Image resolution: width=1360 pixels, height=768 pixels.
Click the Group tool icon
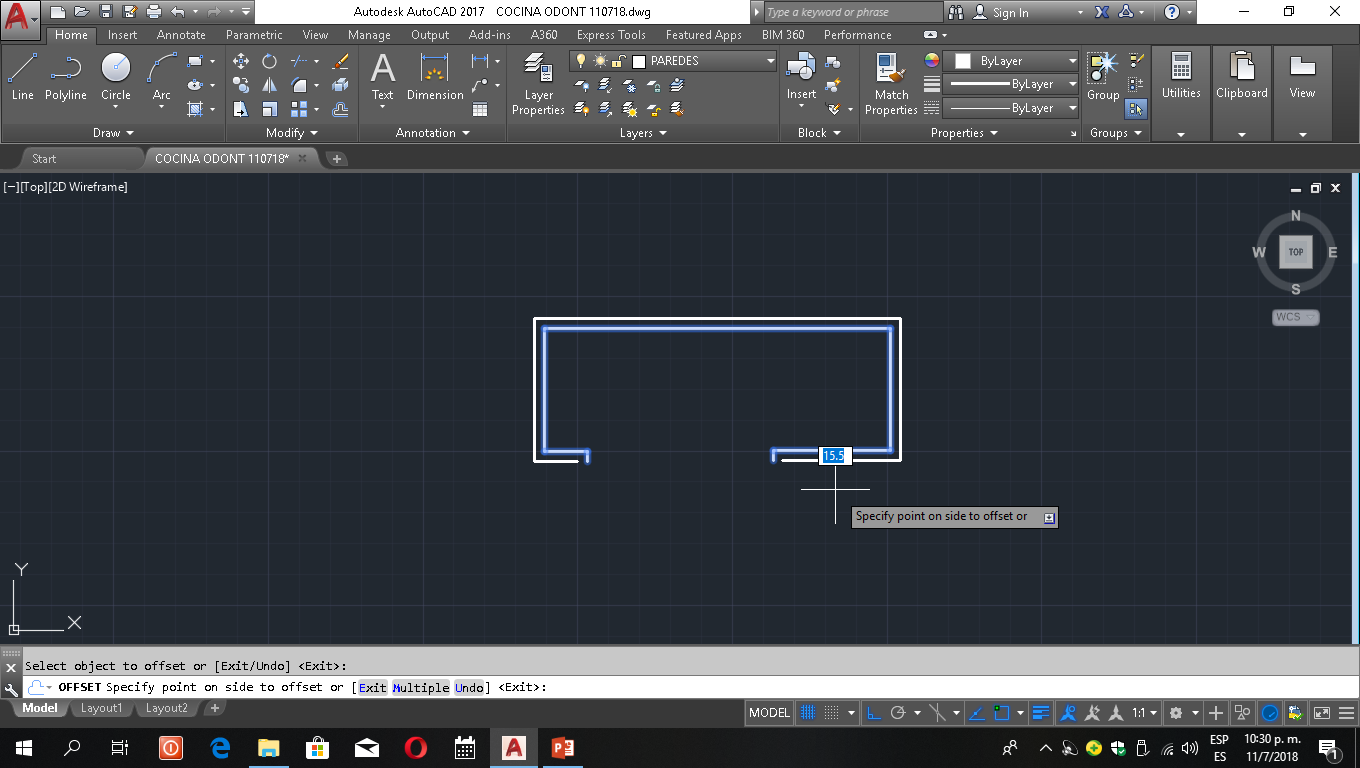1103,77
